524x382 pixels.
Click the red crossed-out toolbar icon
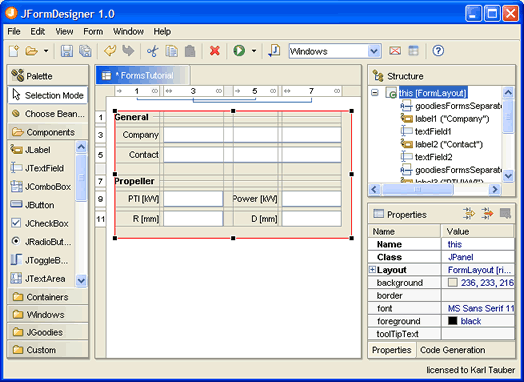pos(395,51)
